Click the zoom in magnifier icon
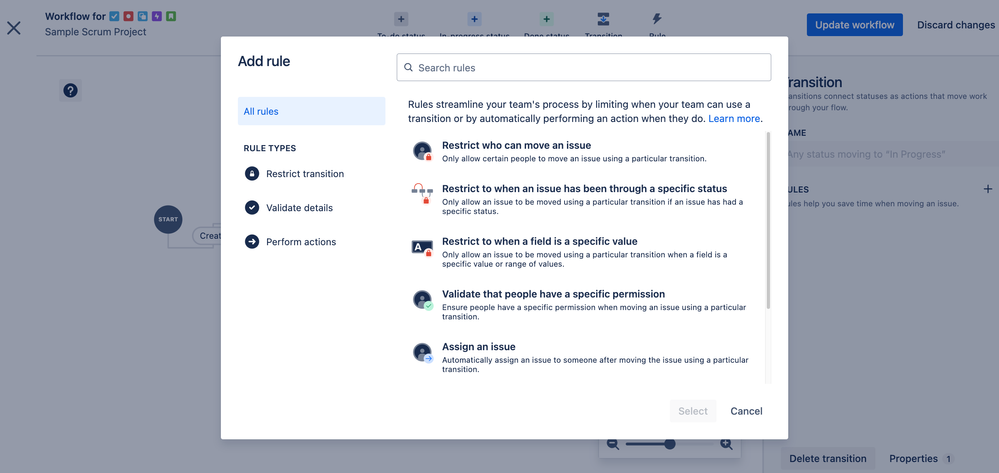The width and height of the screenshot is (999, 473). coord(726,444)
